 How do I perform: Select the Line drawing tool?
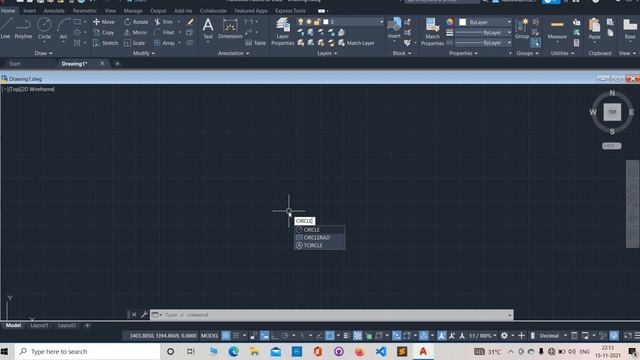tap(5, 29)
